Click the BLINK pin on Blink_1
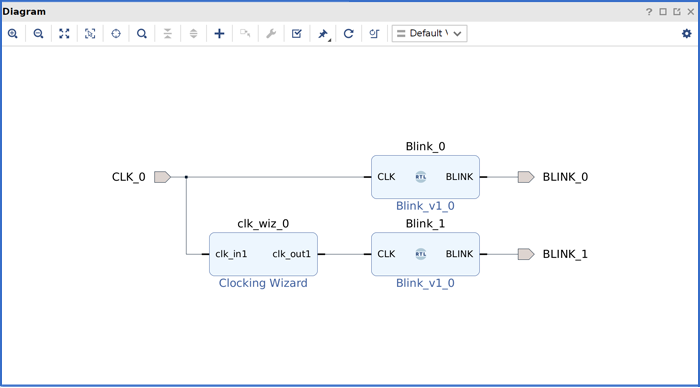 click(459, 254)
